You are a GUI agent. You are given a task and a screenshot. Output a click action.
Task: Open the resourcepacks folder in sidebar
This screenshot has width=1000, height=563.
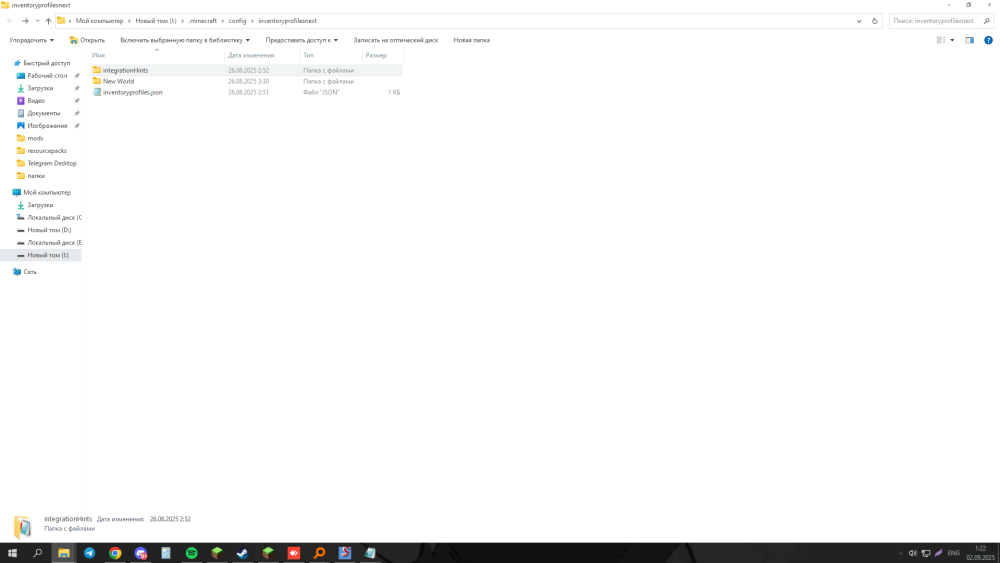(47, 150)
